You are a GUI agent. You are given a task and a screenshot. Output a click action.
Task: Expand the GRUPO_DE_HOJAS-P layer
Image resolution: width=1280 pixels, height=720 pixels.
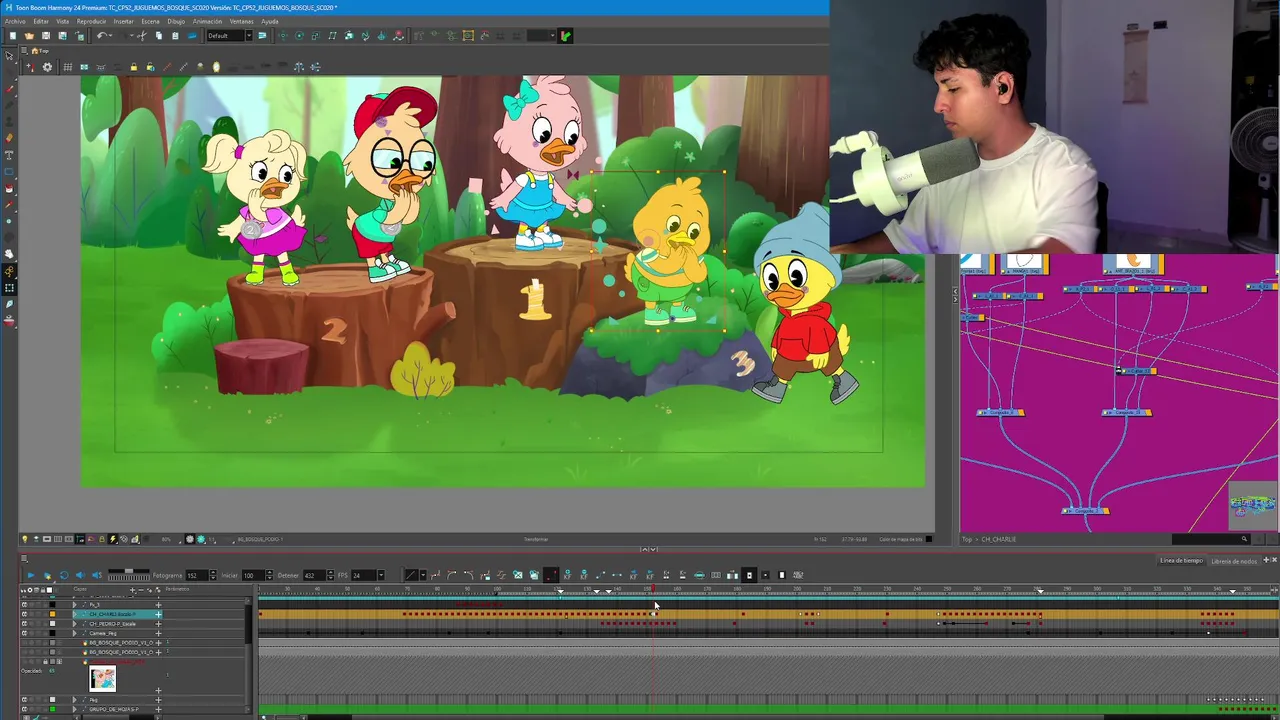[74, 709]
